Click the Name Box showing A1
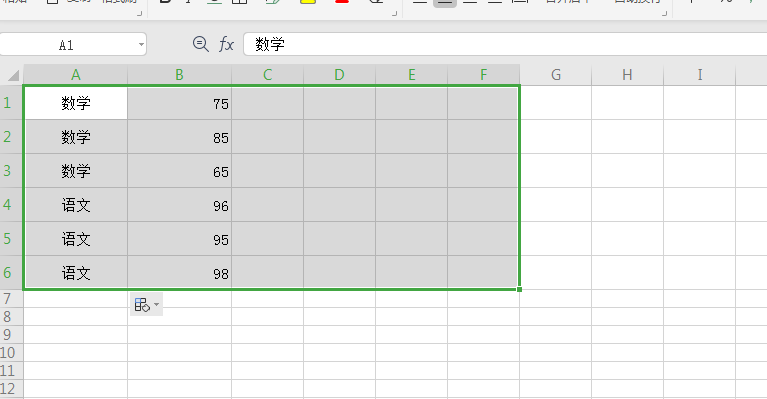 [x=72, y=44]
